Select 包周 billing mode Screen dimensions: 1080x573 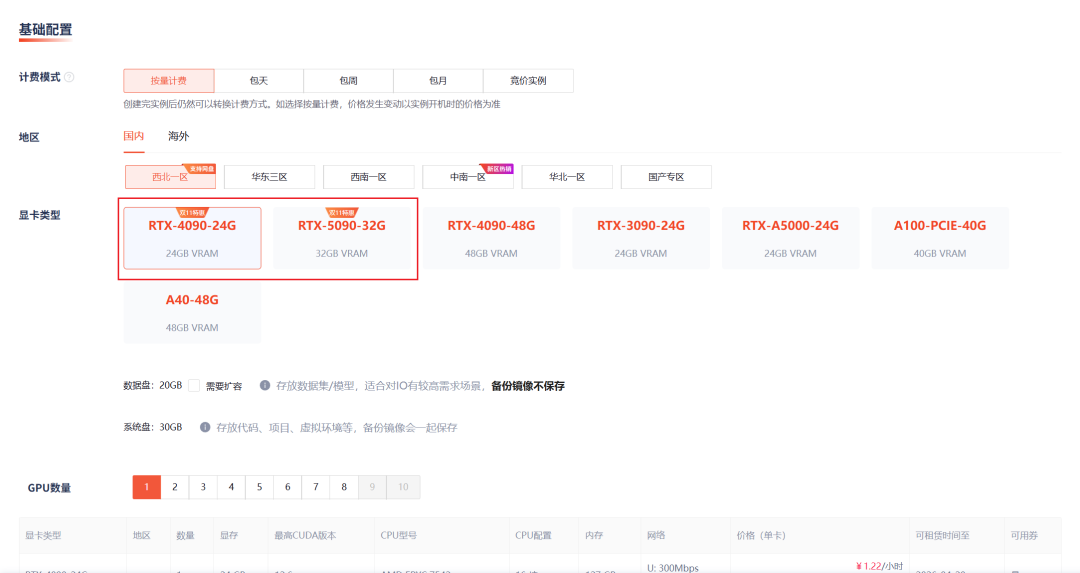coord(349,81)
